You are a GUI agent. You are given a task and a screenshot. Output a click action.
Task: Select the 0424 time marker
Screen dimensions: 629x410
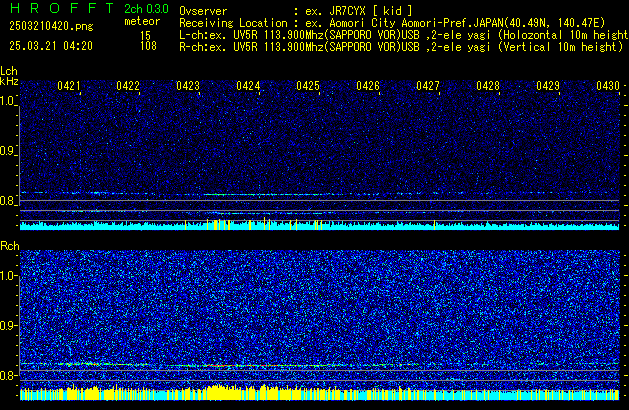click(248, 86)
